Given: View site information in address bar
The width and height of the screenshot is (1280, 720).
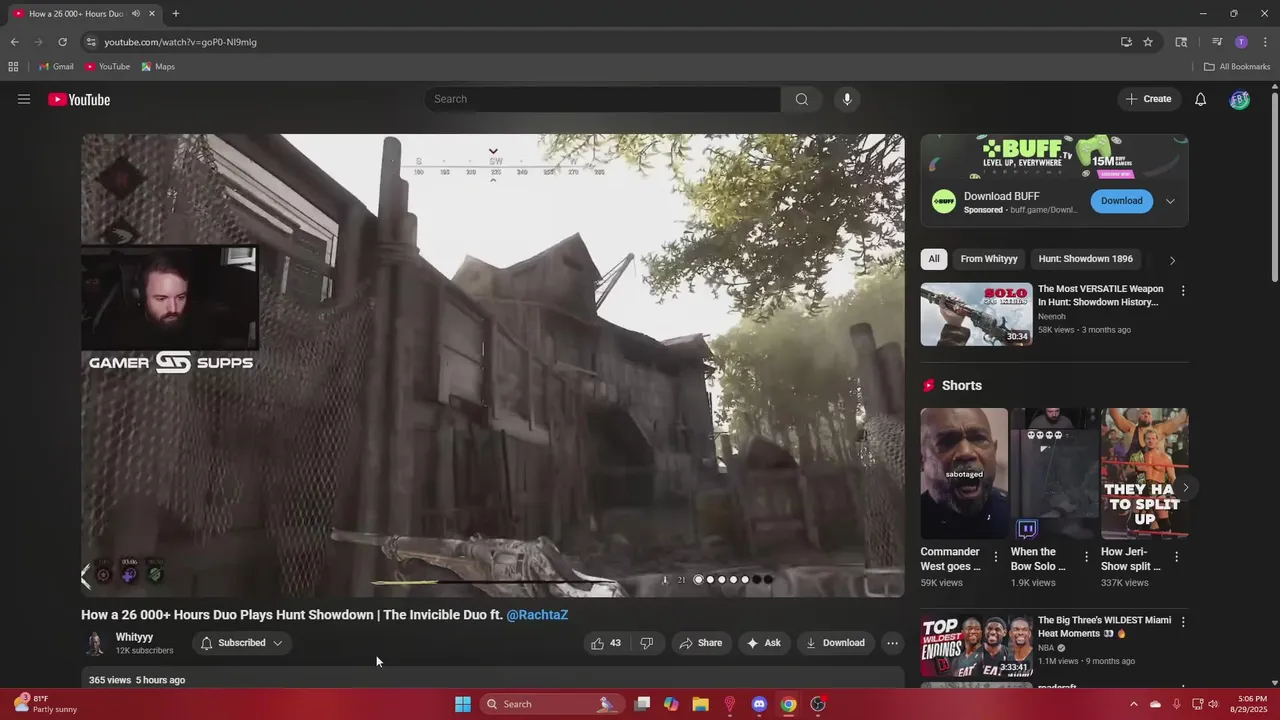Looking at the screenshot, I should tap(90, 42).
